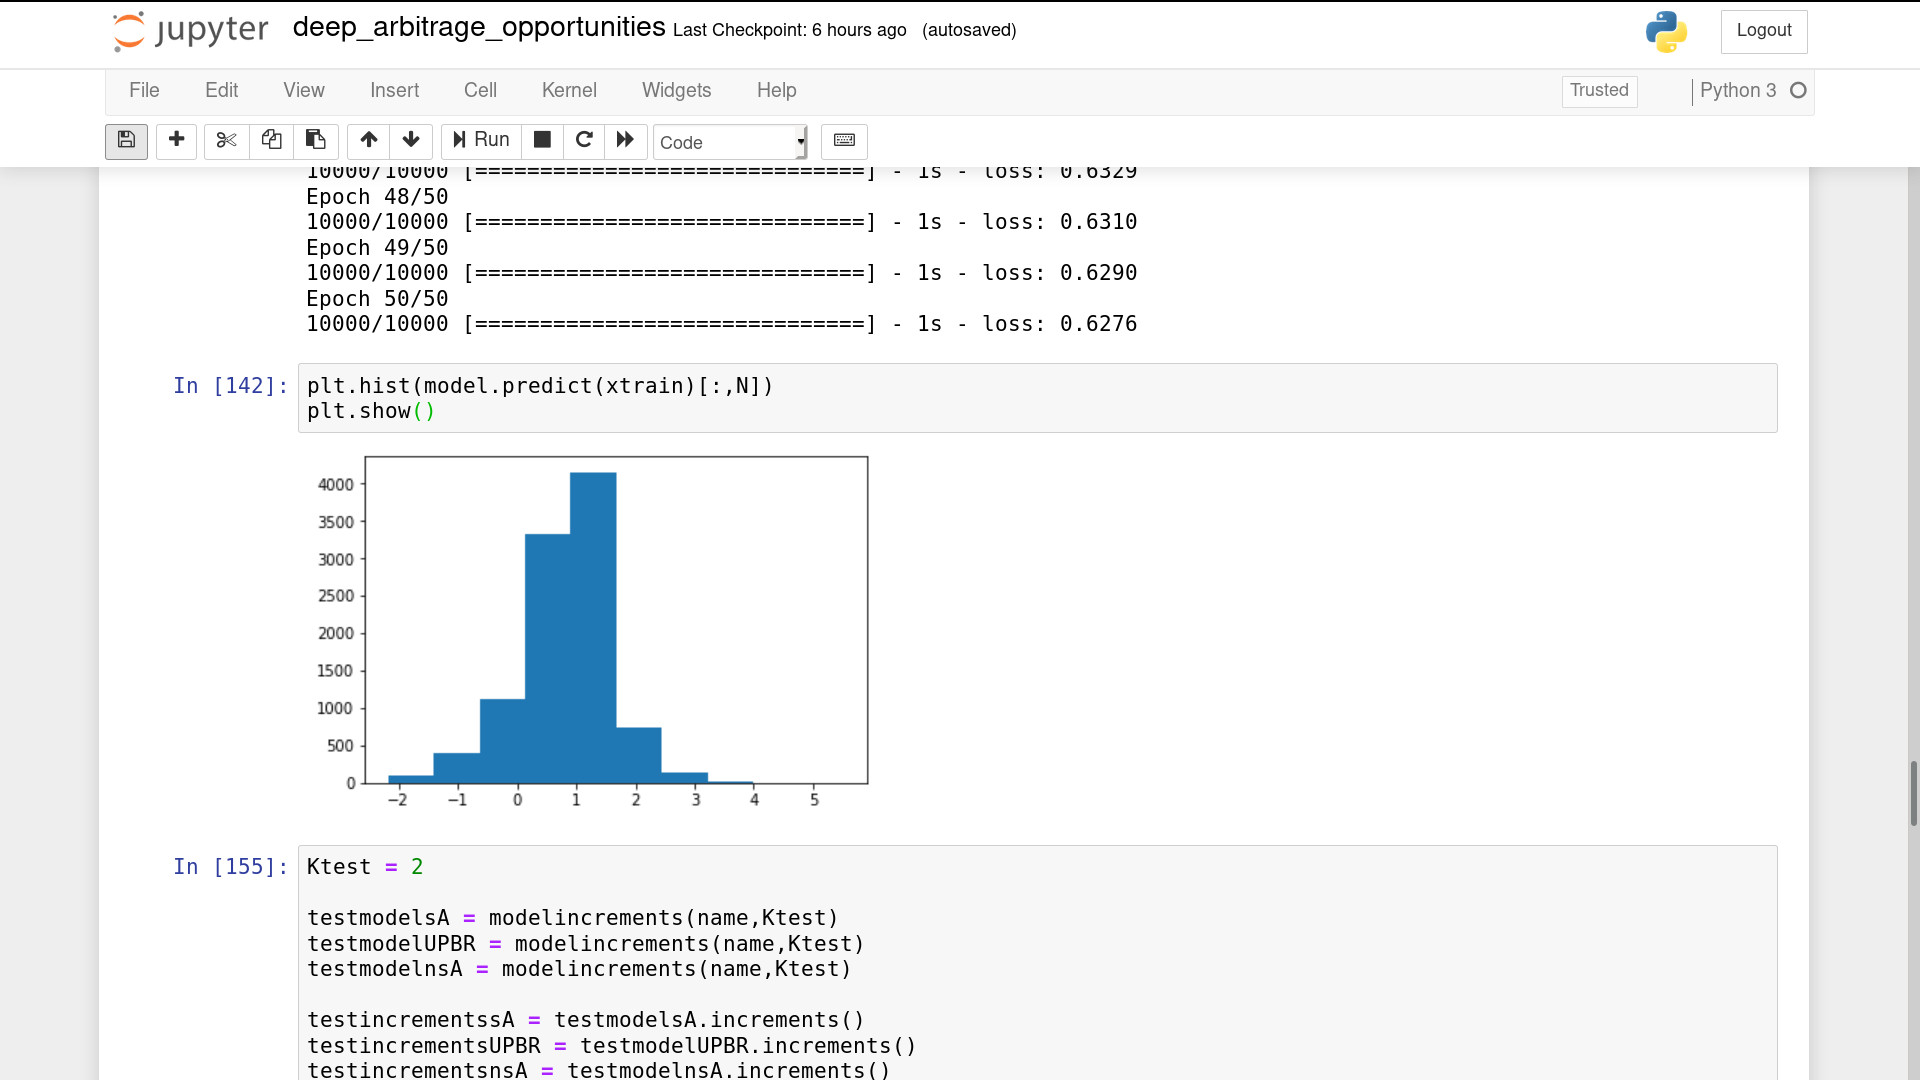Open the File menu
Screen dimensions: 1920x1080
[144, 90]
